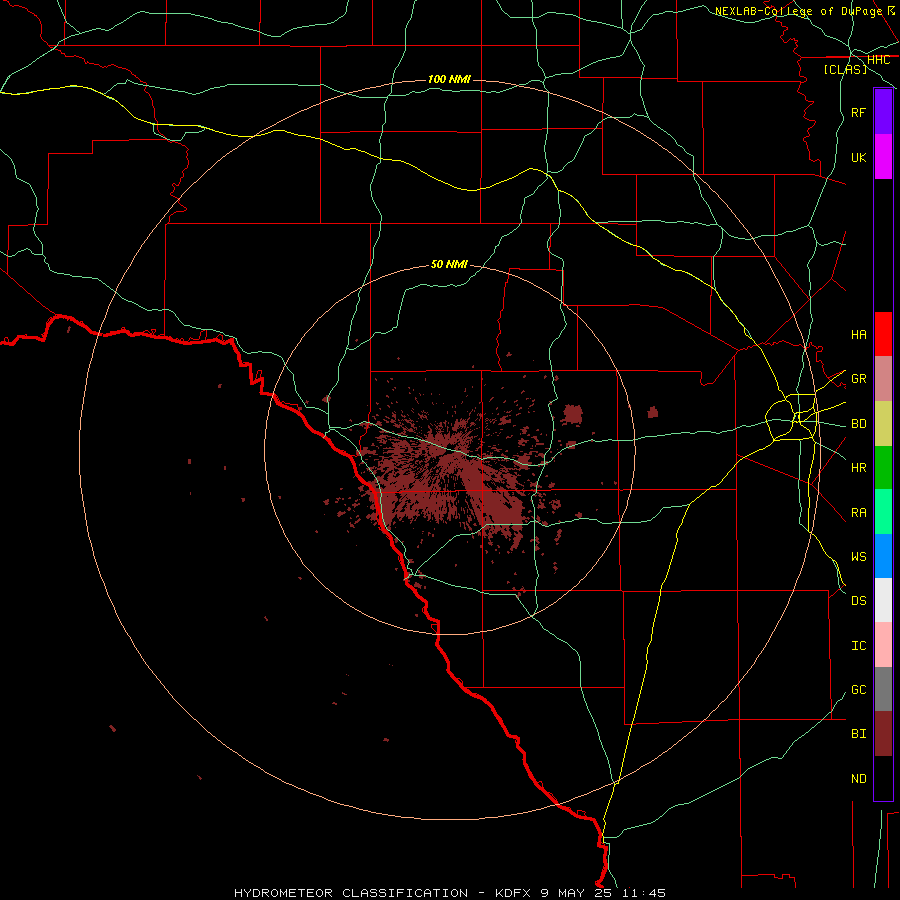Click the GR dusty pink legend swatch
Screen dimensions: 900x900
click(x=883, y=379)
